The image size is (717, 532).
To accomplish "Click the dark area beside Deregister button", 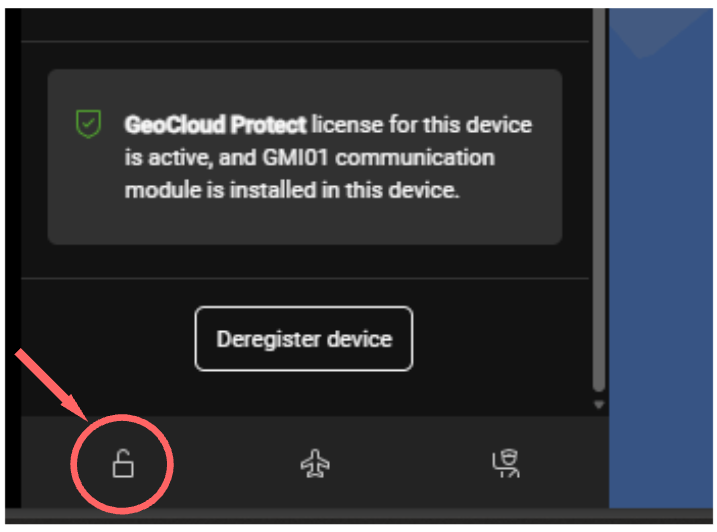I will [500, 339].
